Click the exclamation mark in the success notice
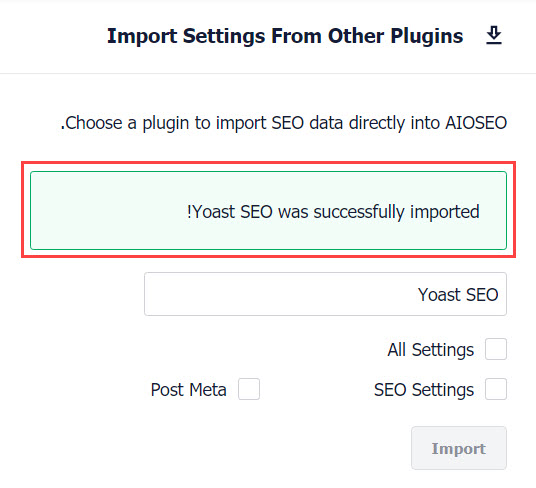 coord(189,211)
